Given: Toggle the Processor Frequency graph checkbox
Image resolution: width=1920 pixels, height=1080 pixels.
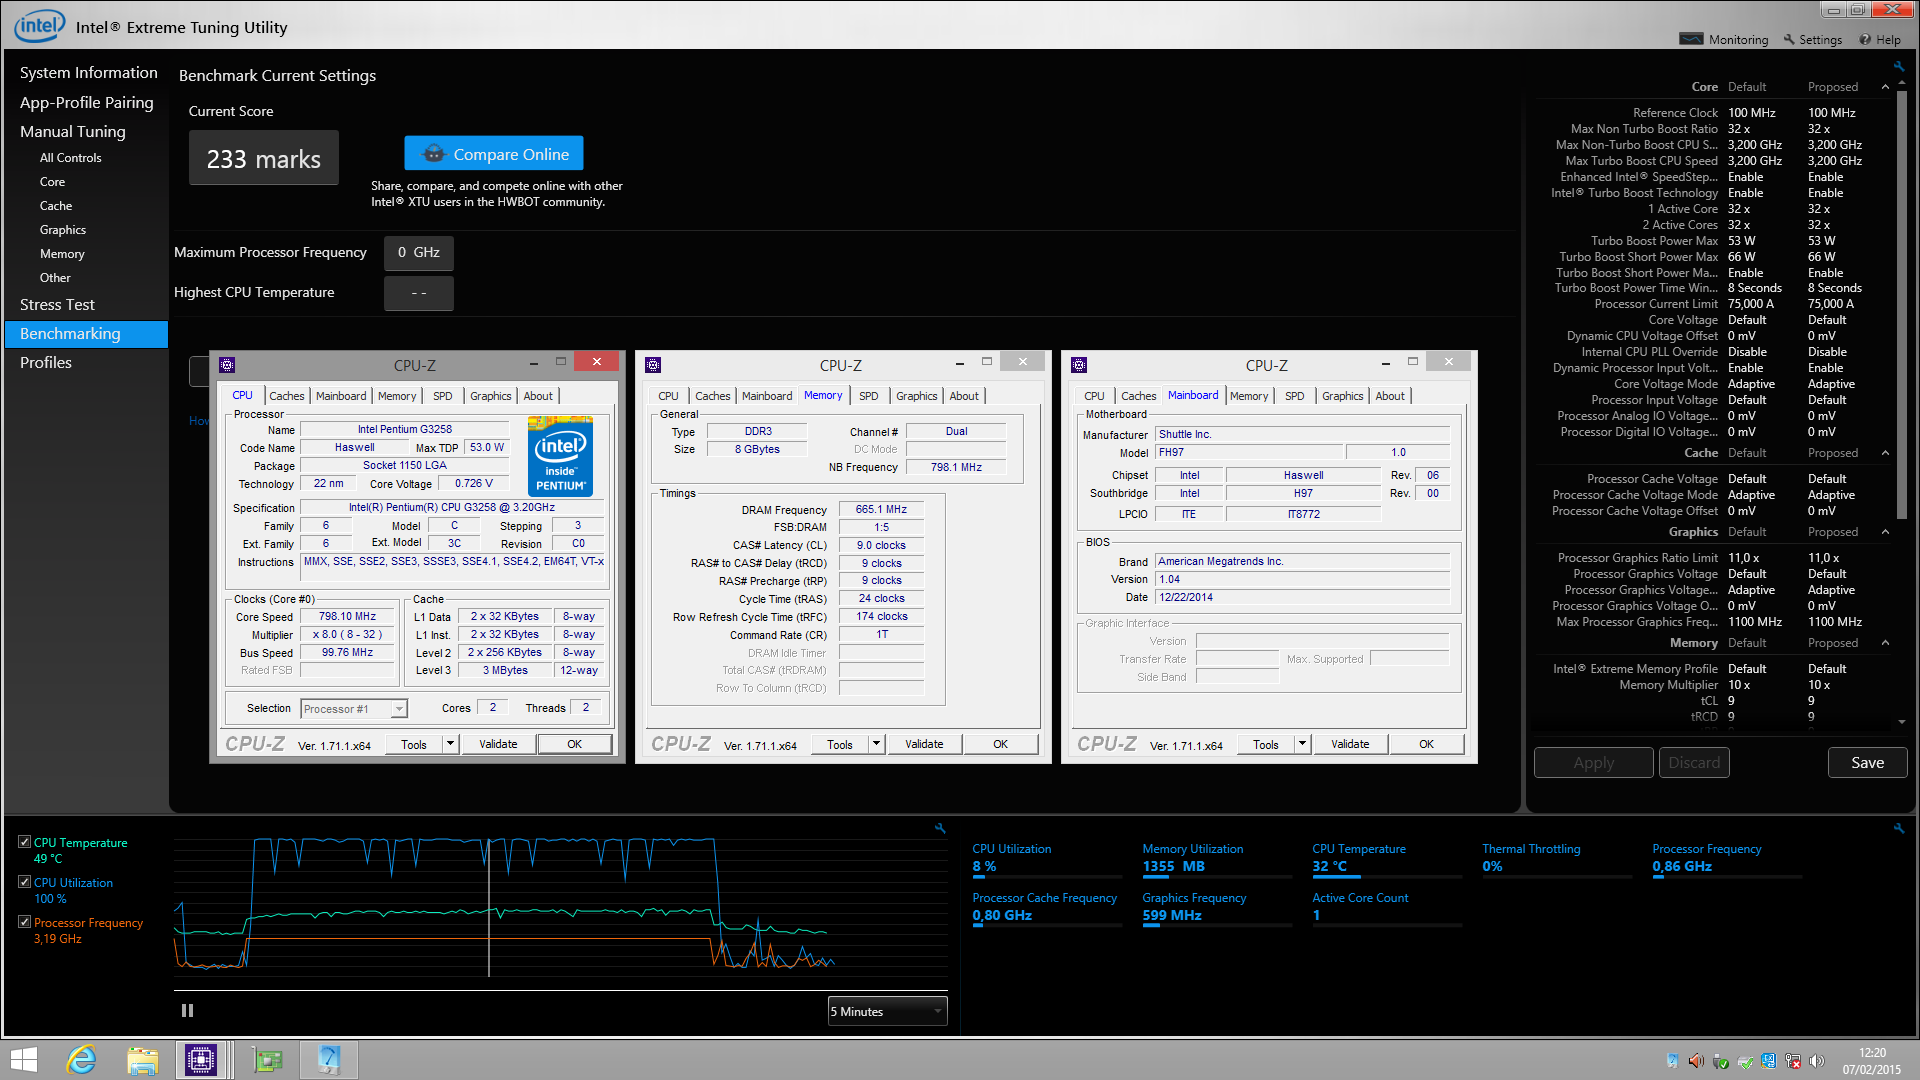Looking at the screenshot, I should pyautogui.click(x=25, y=922).
